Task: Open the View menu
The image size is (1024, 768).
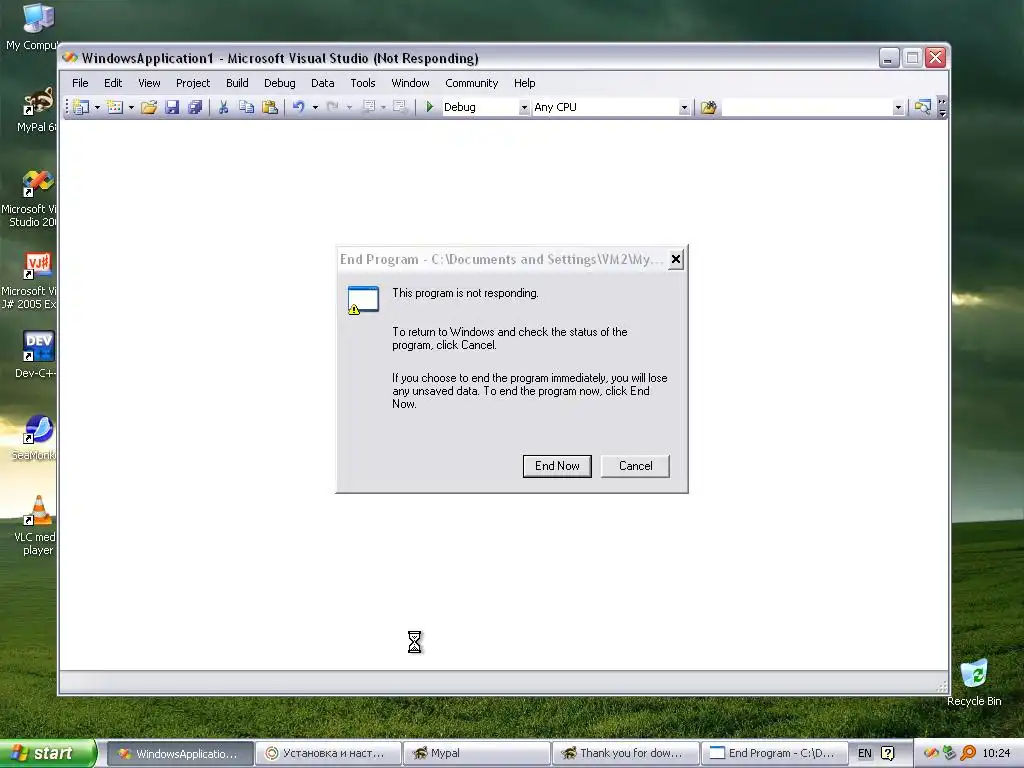Action: [x=149, y=83]
